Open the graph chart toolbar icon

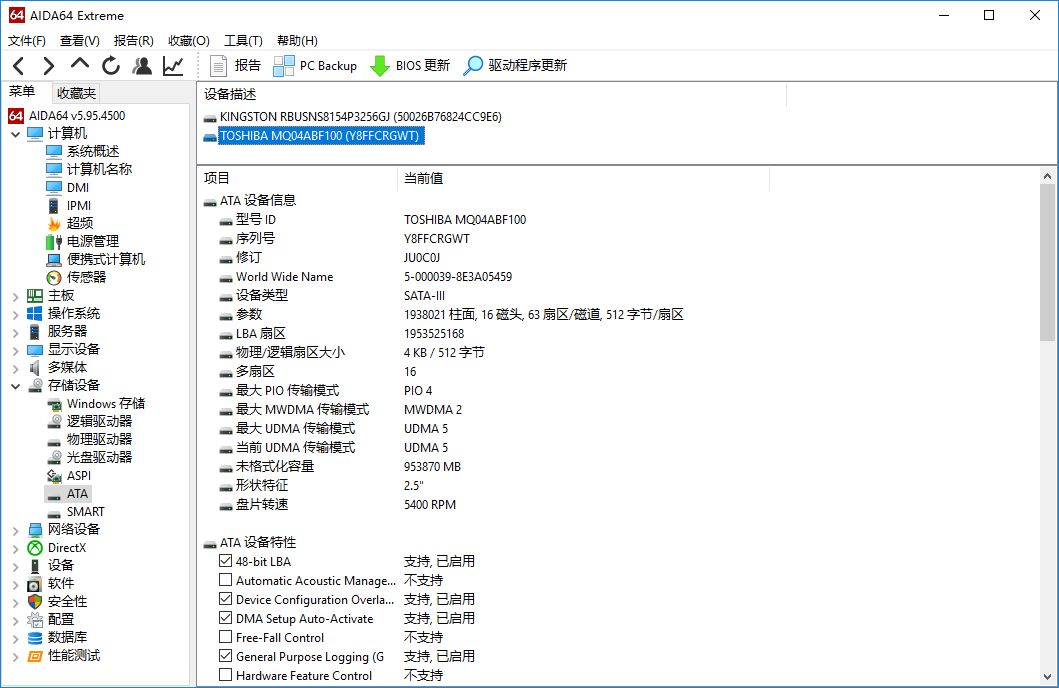(x=173, y=65)
